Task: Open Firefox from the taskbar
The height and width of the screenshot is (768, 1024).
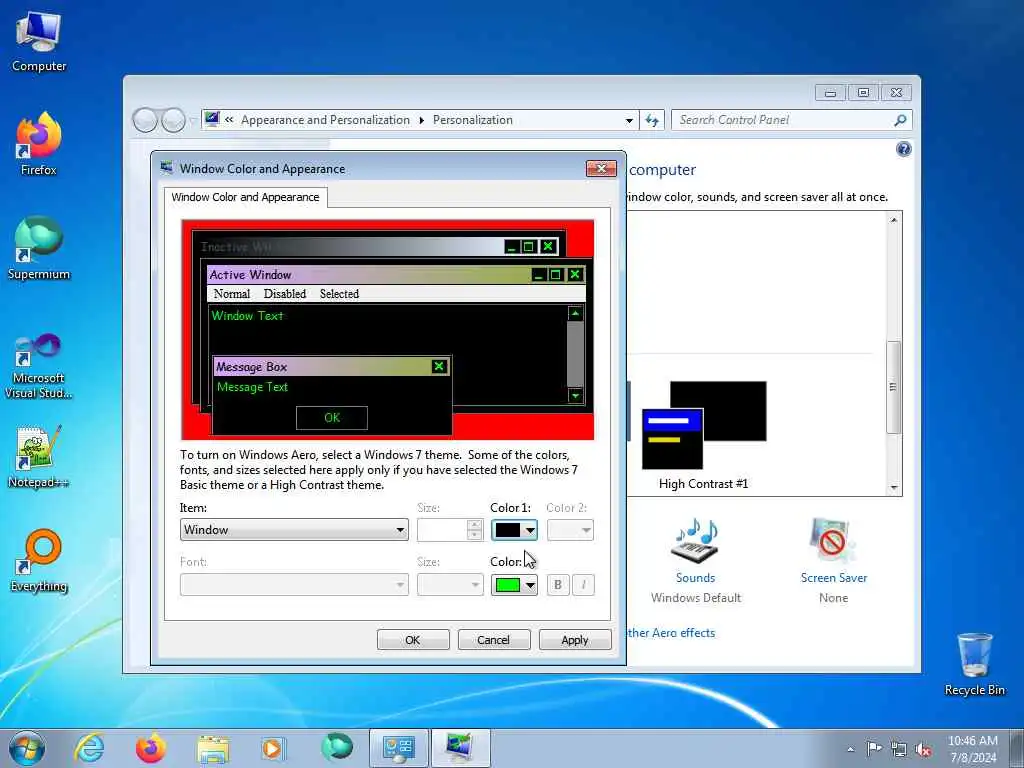Action: (x=151, y=748)
